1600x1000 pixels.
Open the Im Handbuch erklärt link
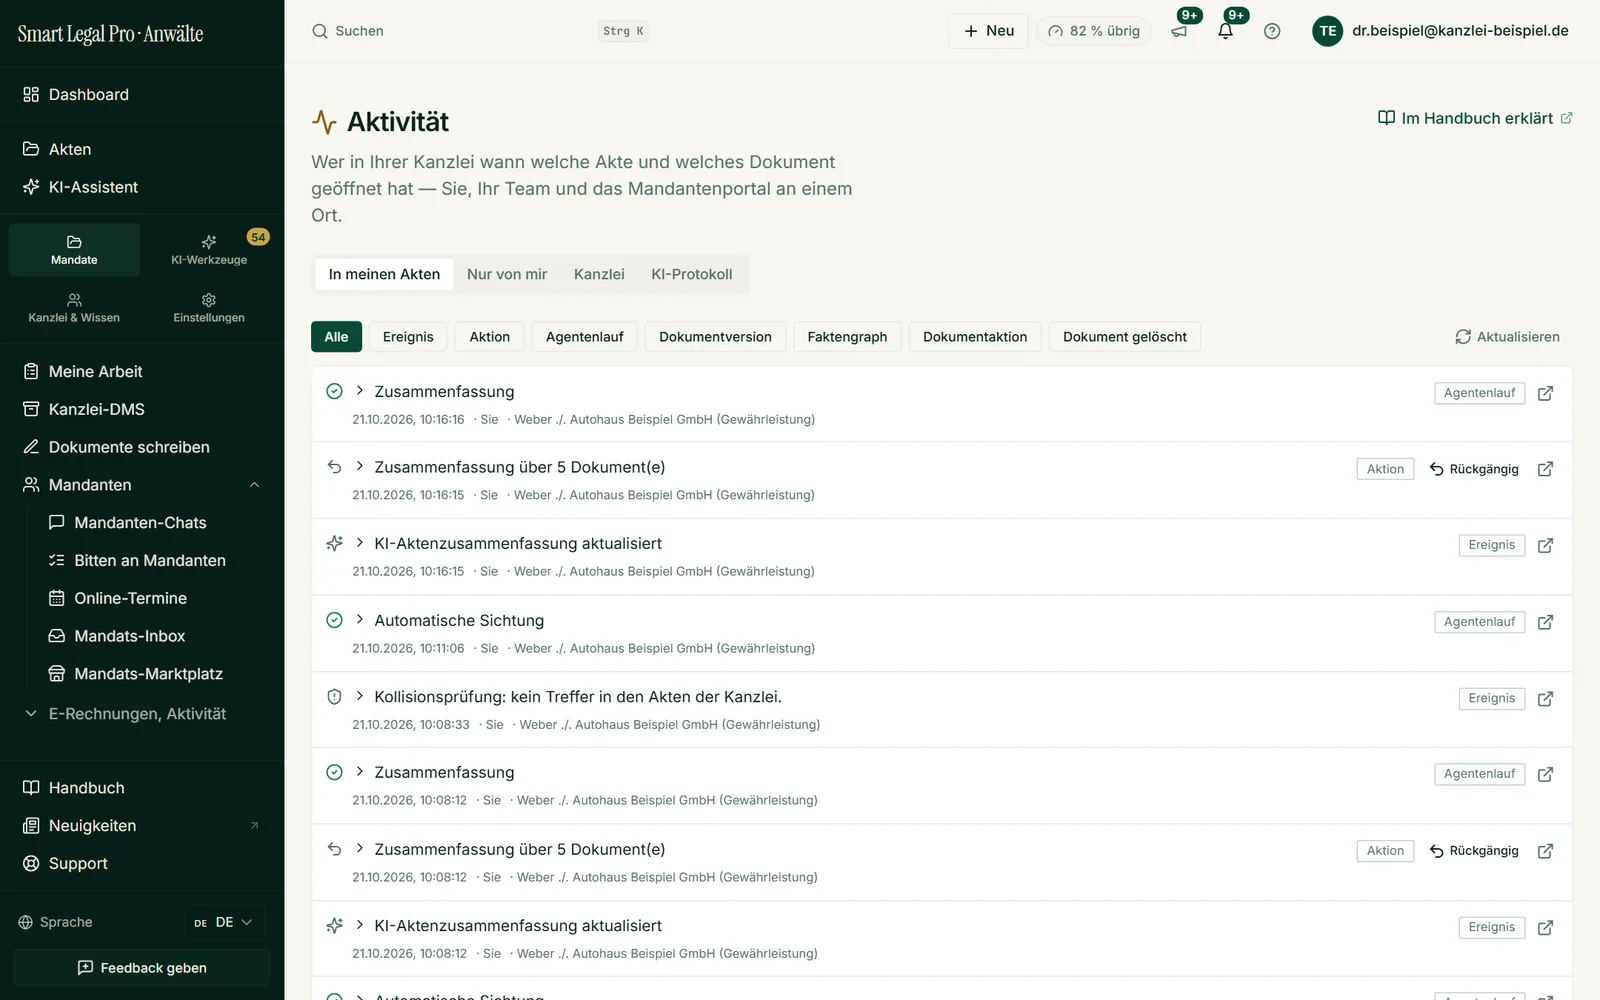coord(1475,118)
